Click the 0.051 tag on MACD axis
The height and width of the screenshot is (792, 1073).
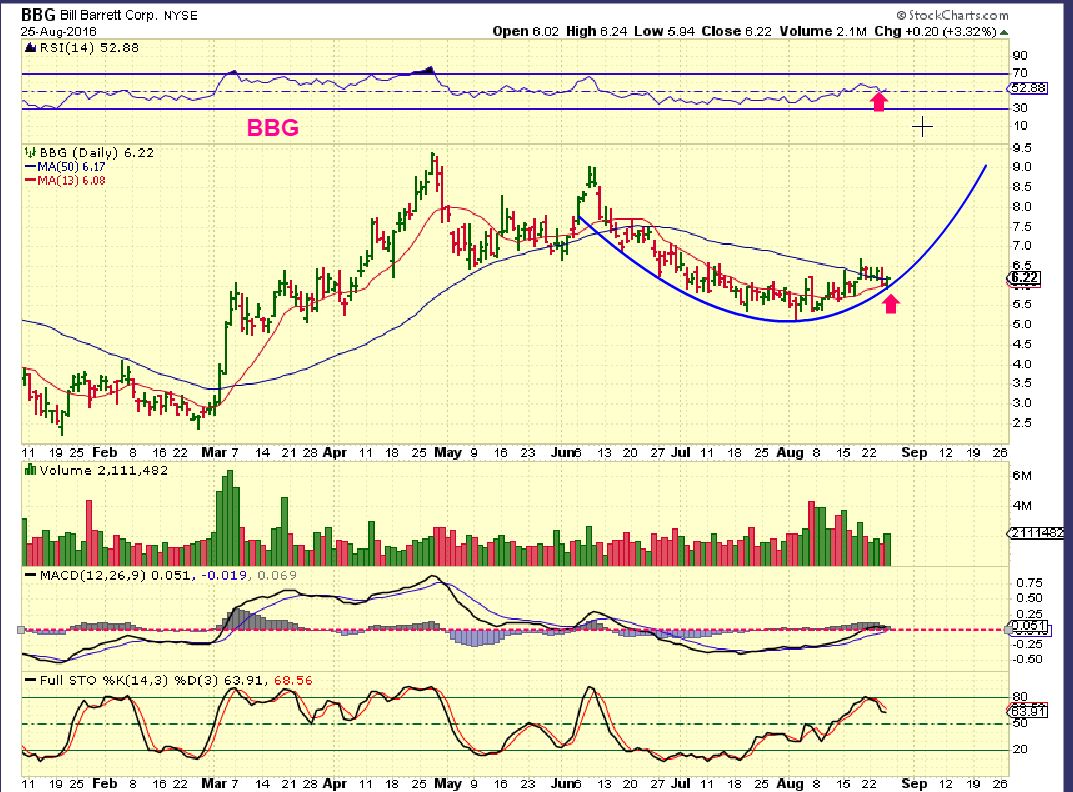[1028, 626]
